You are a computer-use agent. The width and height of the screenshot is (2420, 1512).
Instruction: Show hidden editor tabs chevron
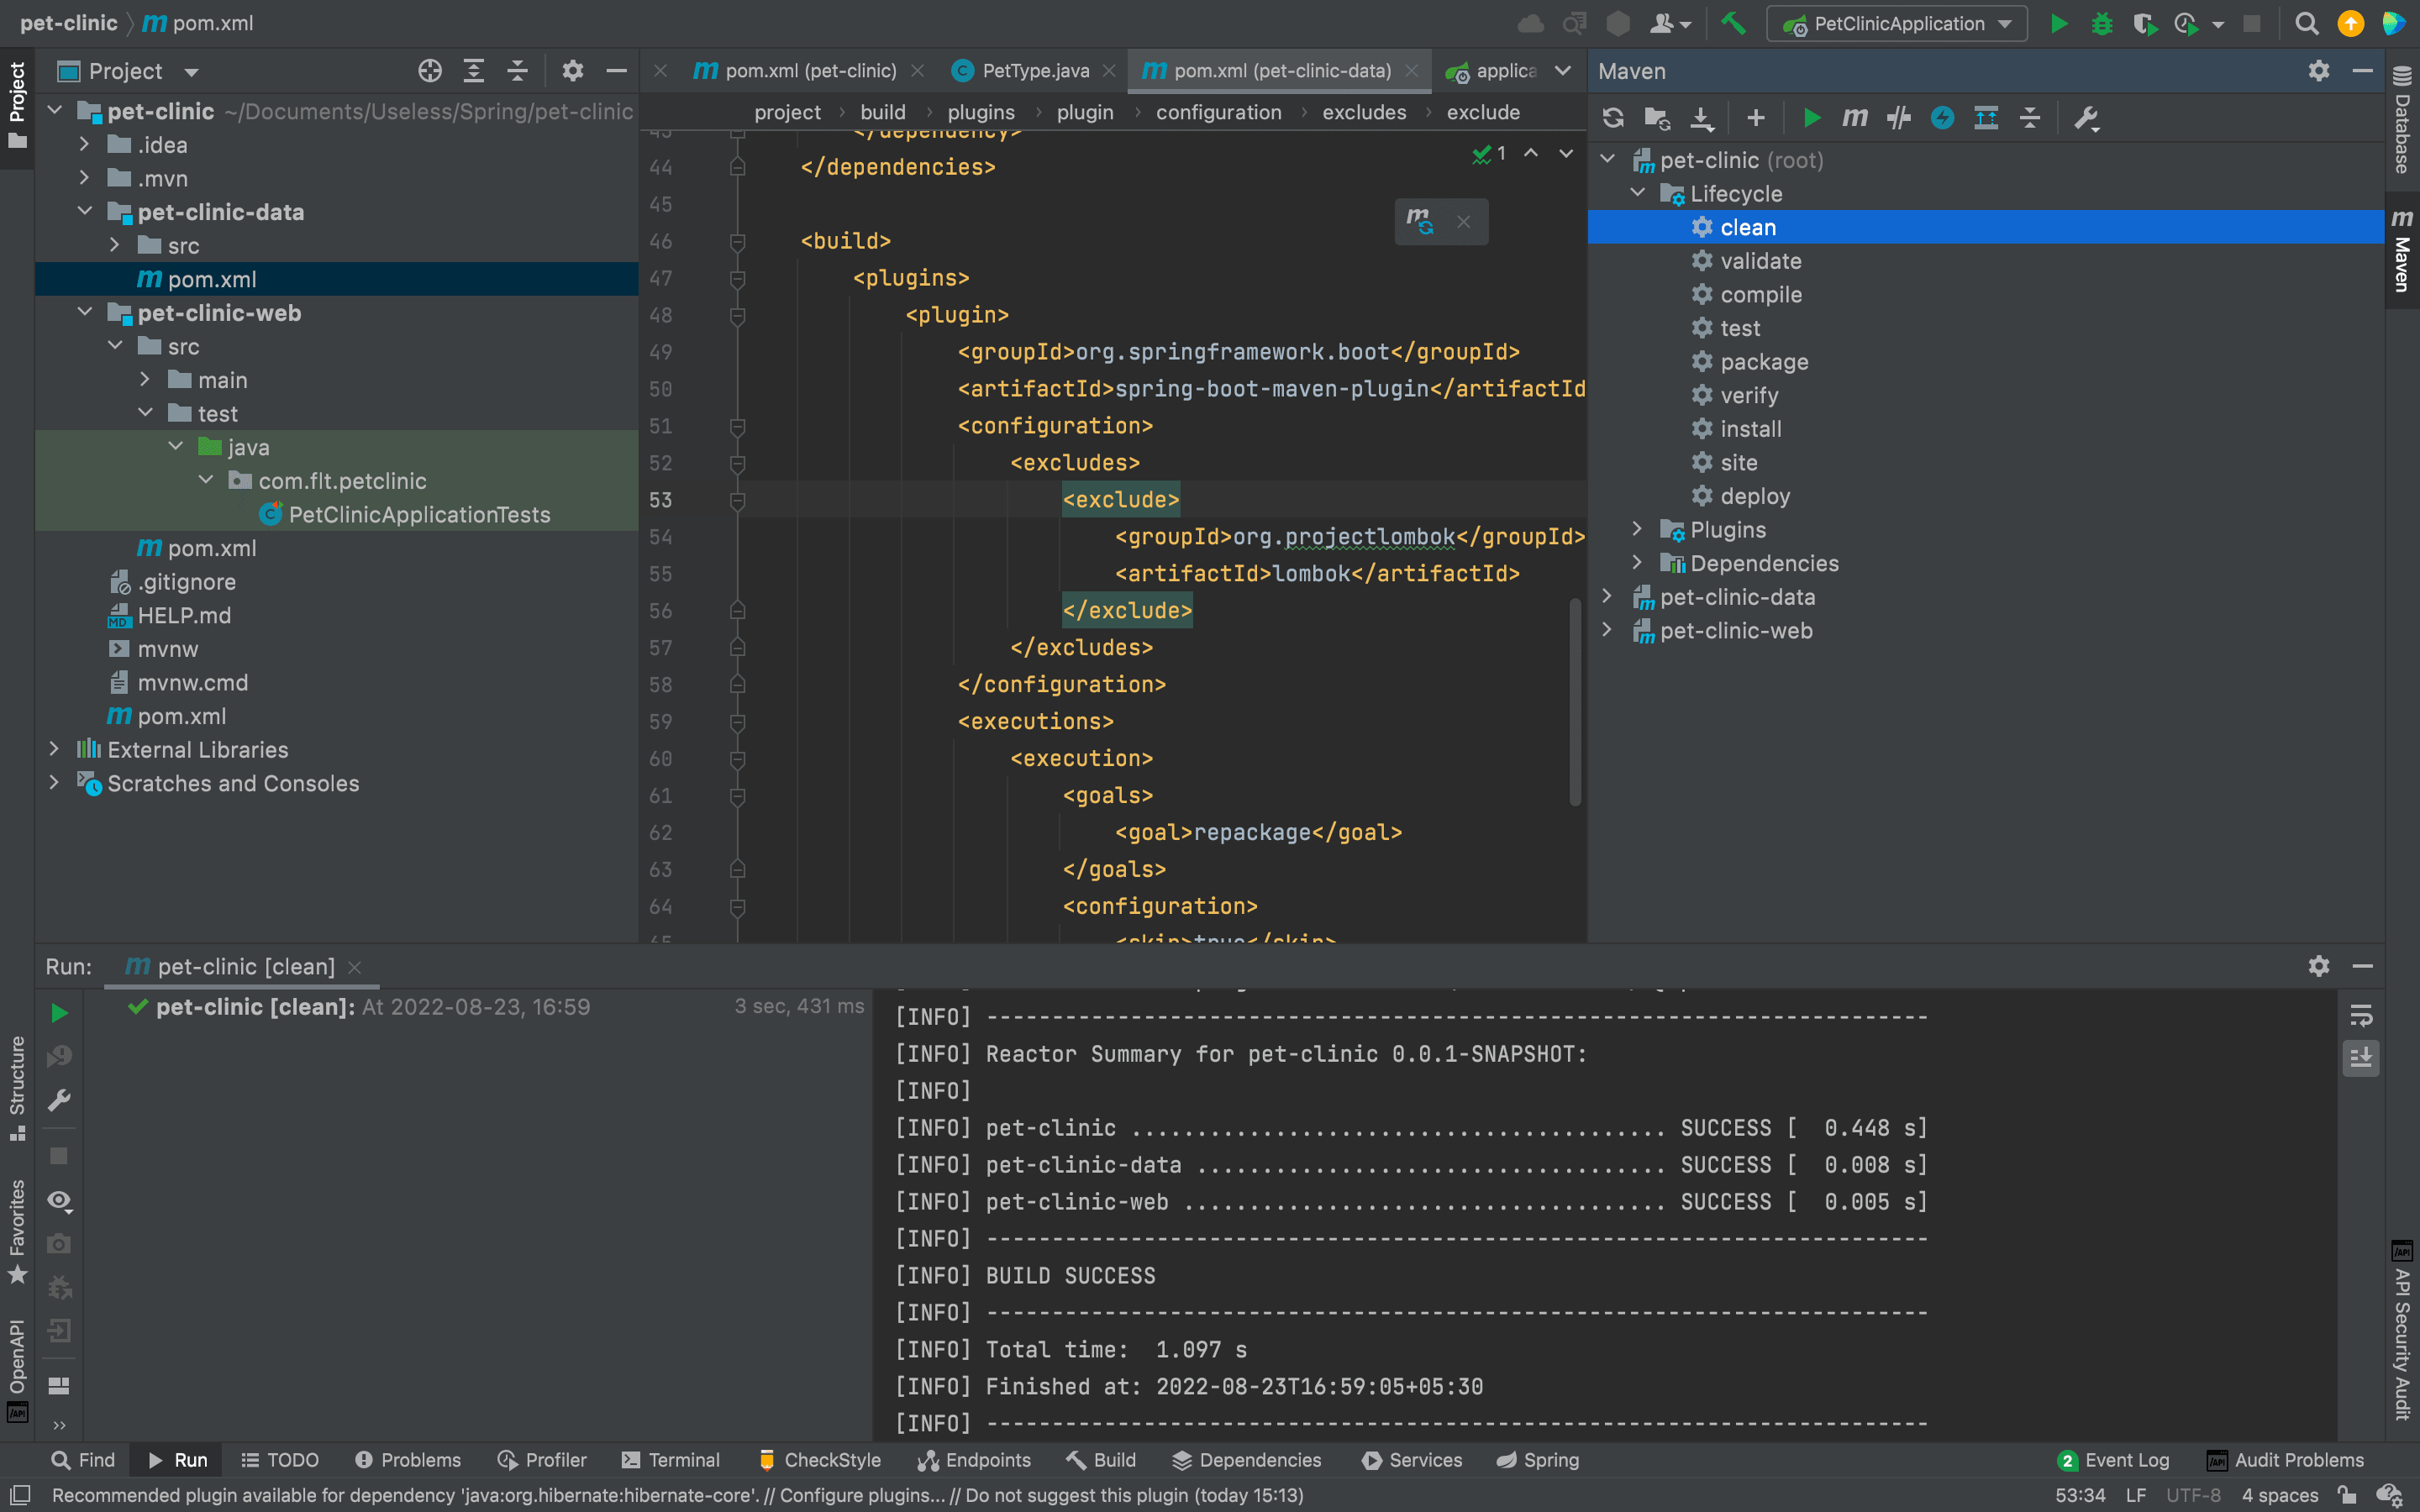(1563, 71)
